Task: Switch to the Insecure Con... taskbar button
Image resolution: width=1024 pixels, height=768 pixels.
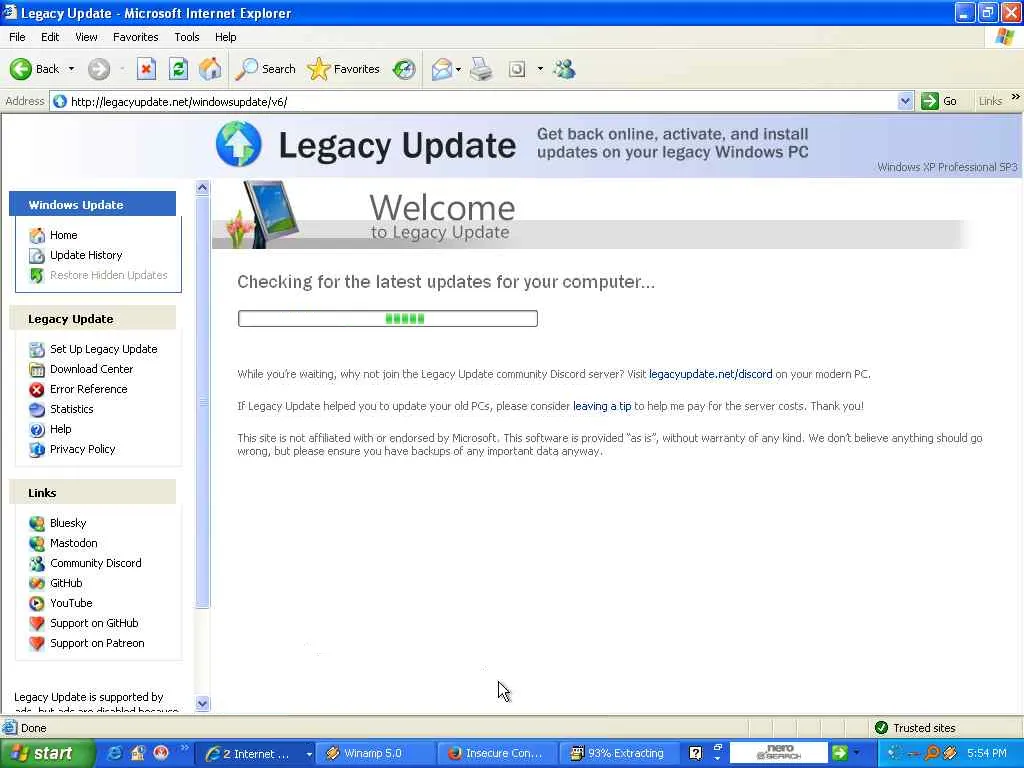Action: (496, 754)
